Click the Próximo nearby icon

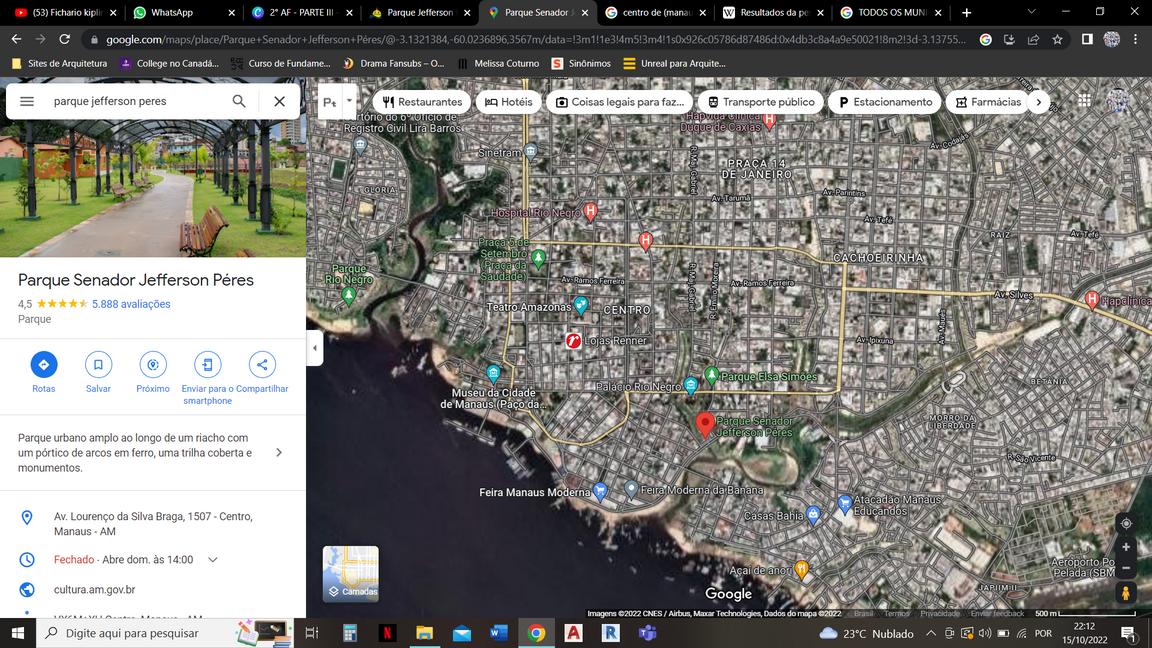(x=153, y=364)
